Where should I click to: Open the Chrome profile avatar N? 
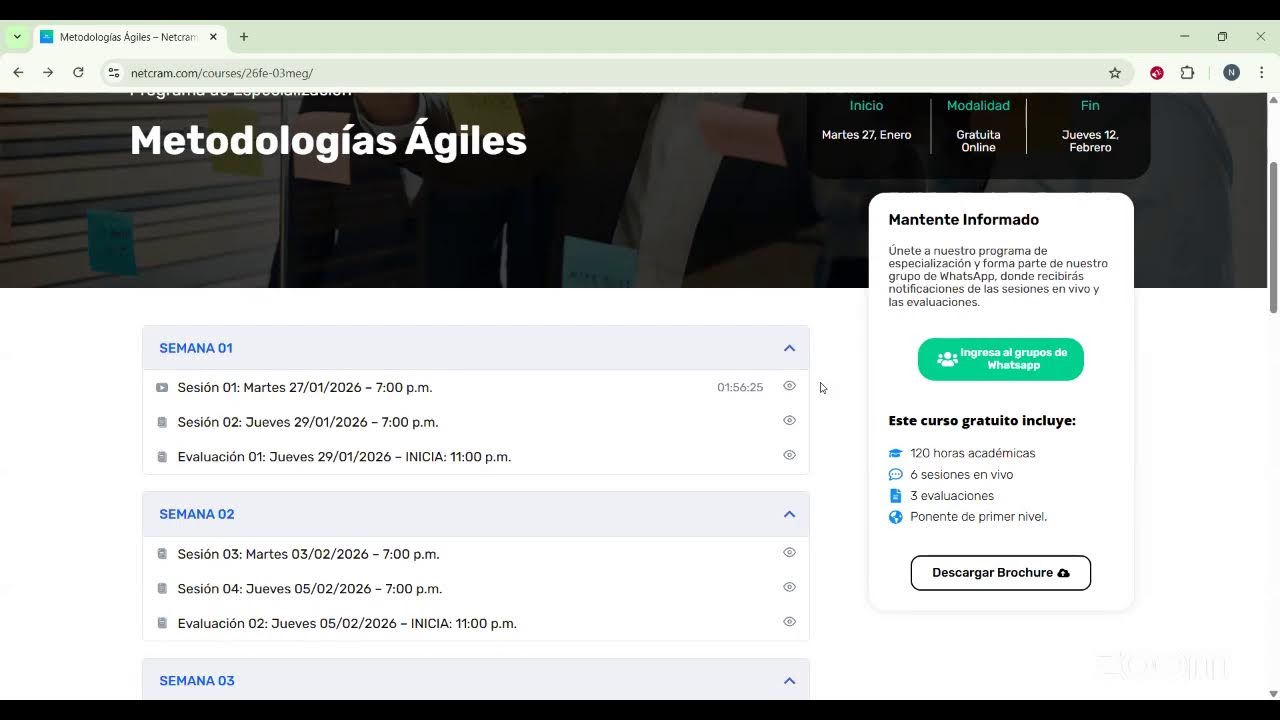pyautogui.click(x=1231, y=73)
